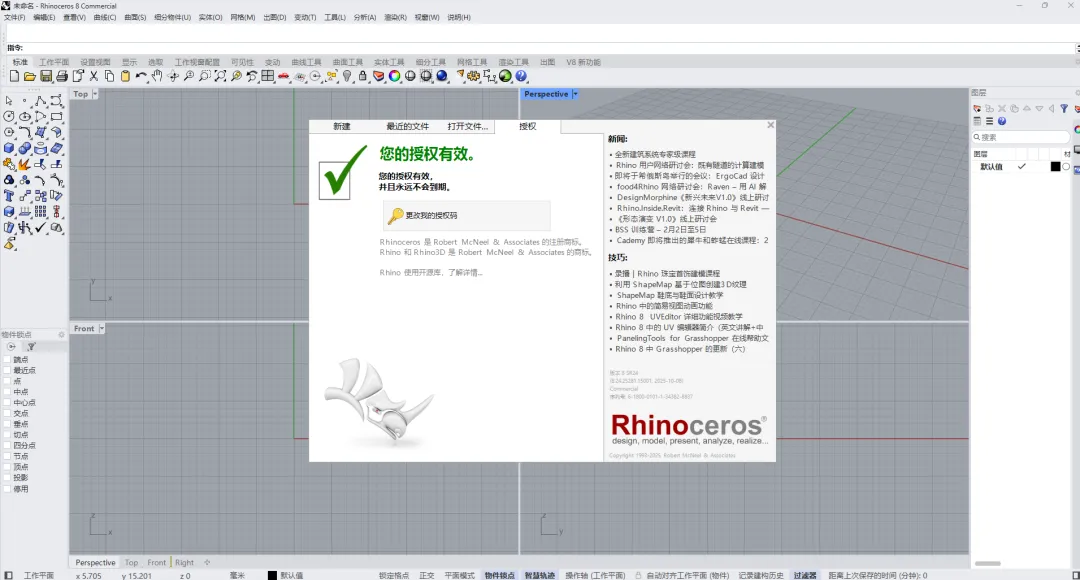
Task: Open the 文件(F) menu
Action: pos(14,17)
